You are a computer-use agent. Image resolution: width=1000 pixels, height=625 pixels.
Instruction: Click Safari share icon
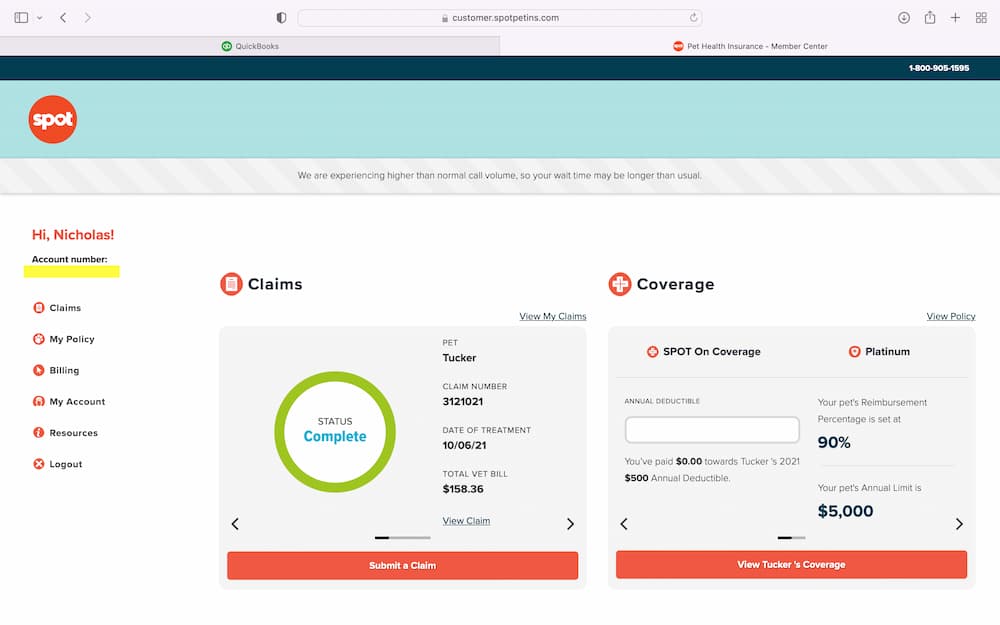click(930, 18)
